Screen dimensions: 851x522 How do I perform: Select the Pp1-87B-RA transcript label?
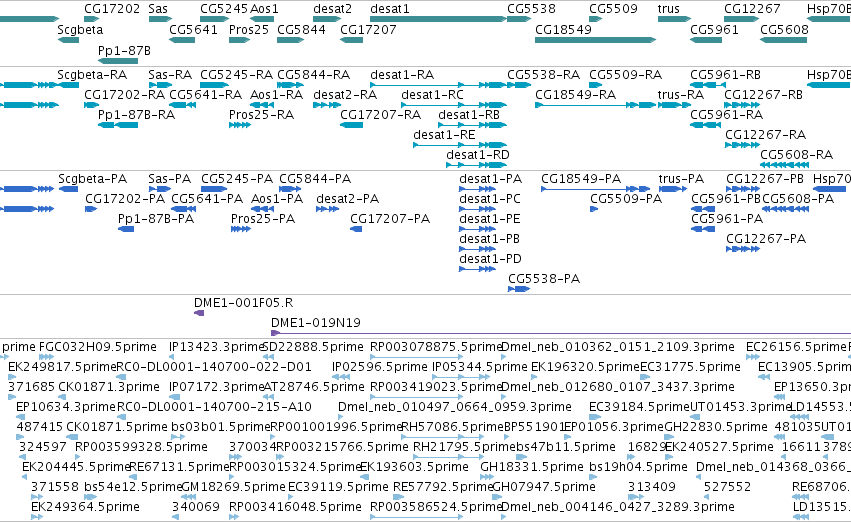[136, 115]
